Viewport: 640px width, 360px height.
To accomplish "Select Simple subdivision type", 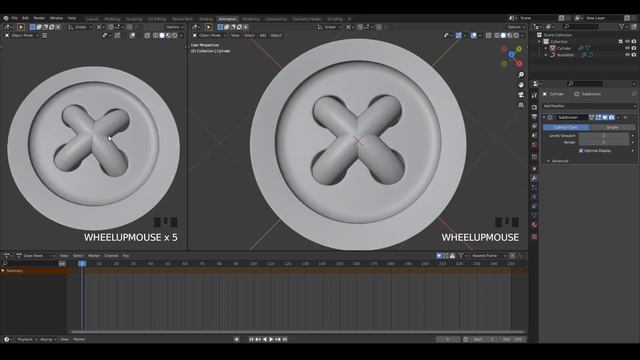I will [x=612, y=127].
